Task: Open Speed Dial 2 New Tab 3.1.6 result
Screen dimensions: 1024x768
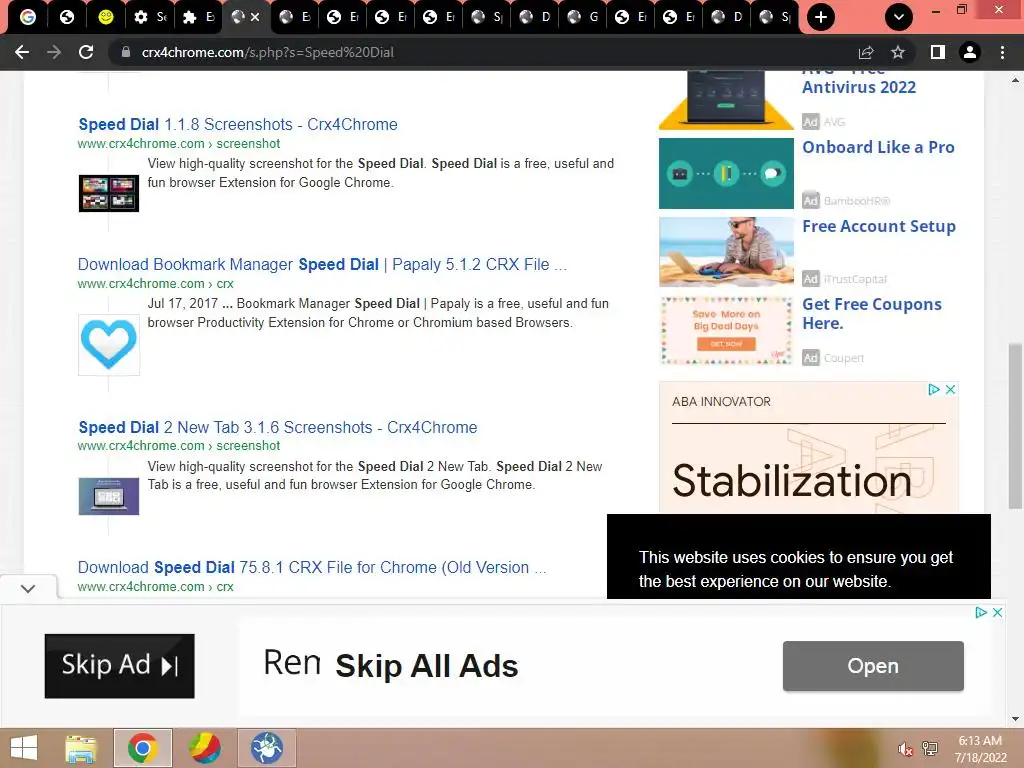Action: tap(278, 427)
